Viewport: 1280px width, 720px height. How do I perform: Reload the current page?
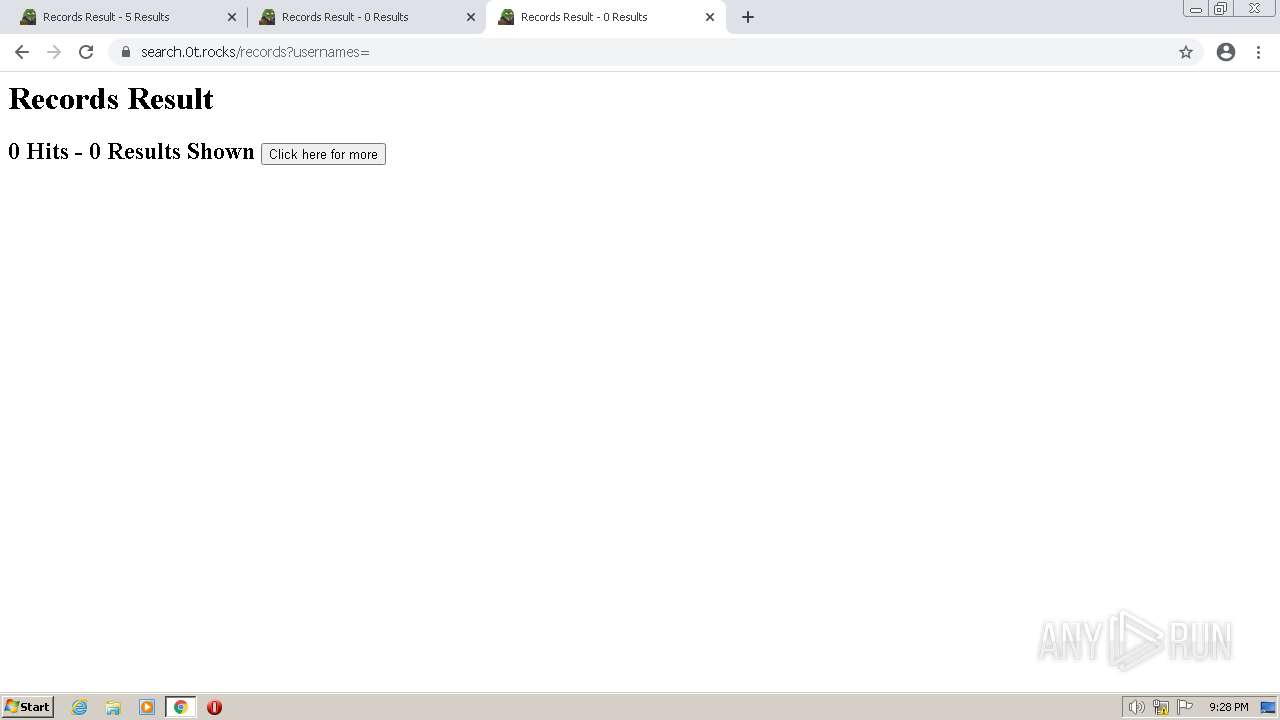(86, 52)
